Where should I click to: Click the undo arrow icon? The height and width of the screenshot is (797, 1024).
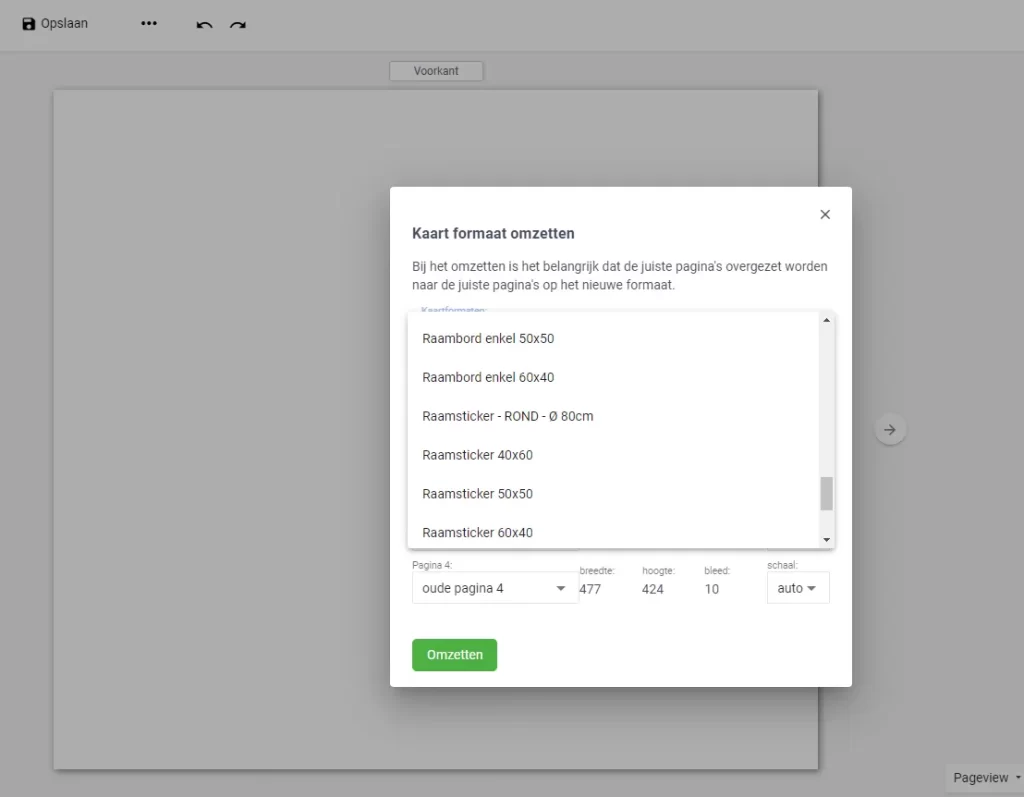pos(204,24)
